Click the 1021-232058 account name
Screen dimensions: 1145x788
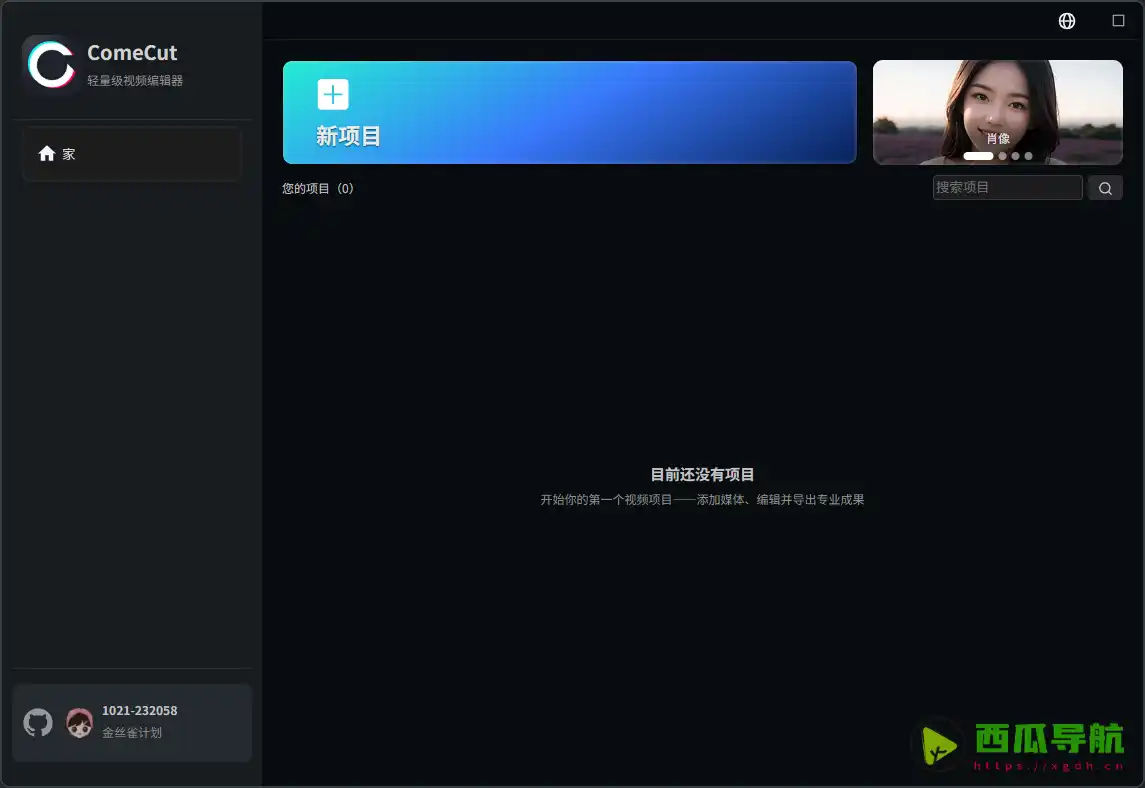(x=139, y=710)
